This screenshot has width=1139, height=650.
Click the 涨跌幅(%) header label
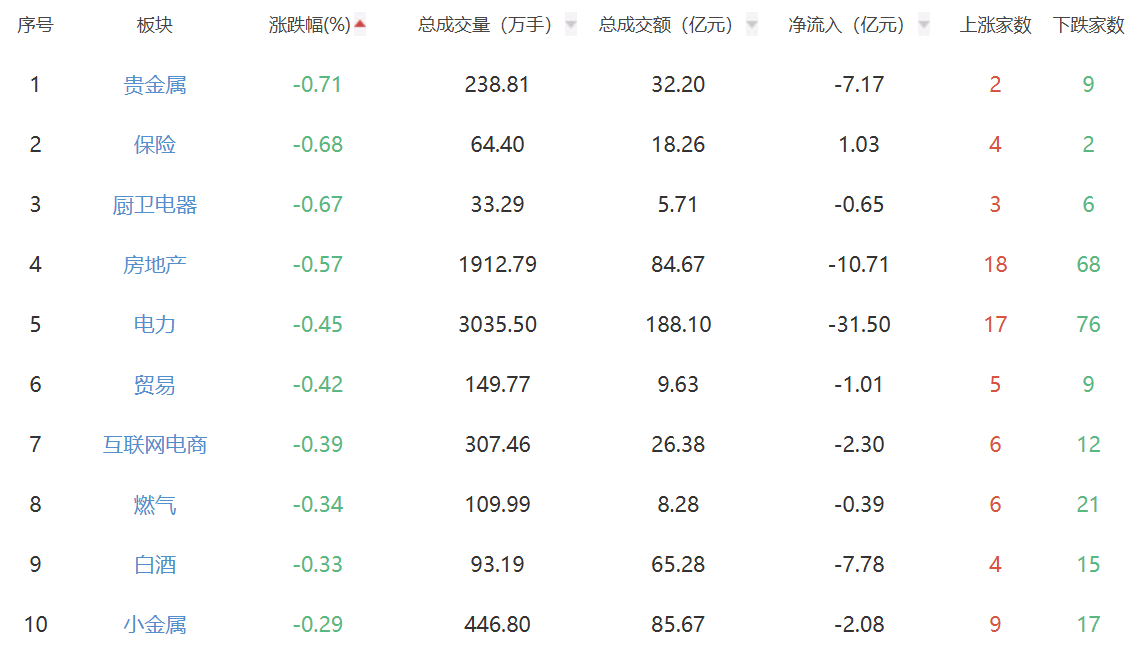(309, 25)
